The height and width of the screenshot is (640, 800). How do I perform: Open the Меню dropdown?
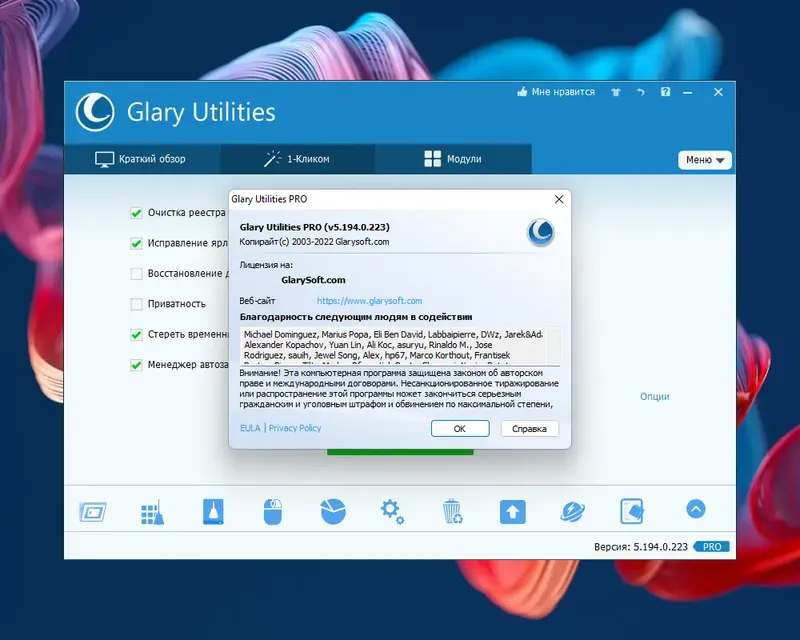click(705, 160)
